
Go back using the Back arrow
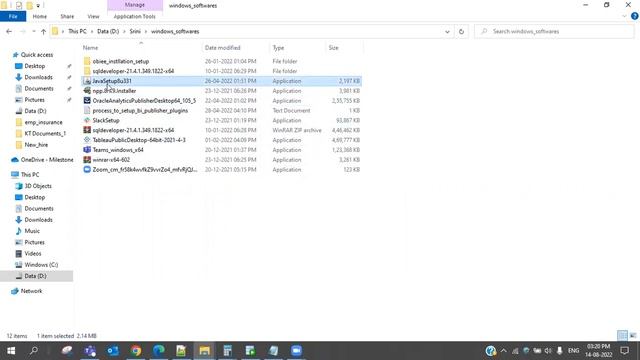click(9, 31)
